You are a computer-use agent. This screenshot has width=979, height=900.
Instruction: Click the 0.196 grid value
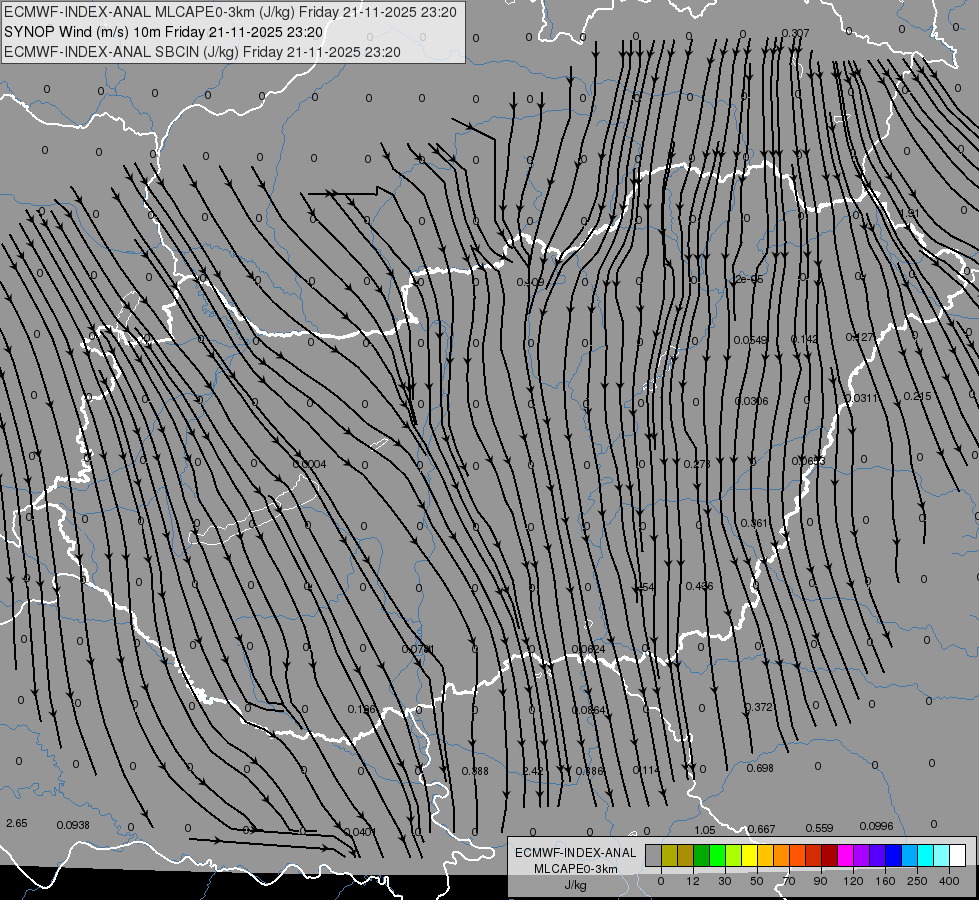[362, 709]
